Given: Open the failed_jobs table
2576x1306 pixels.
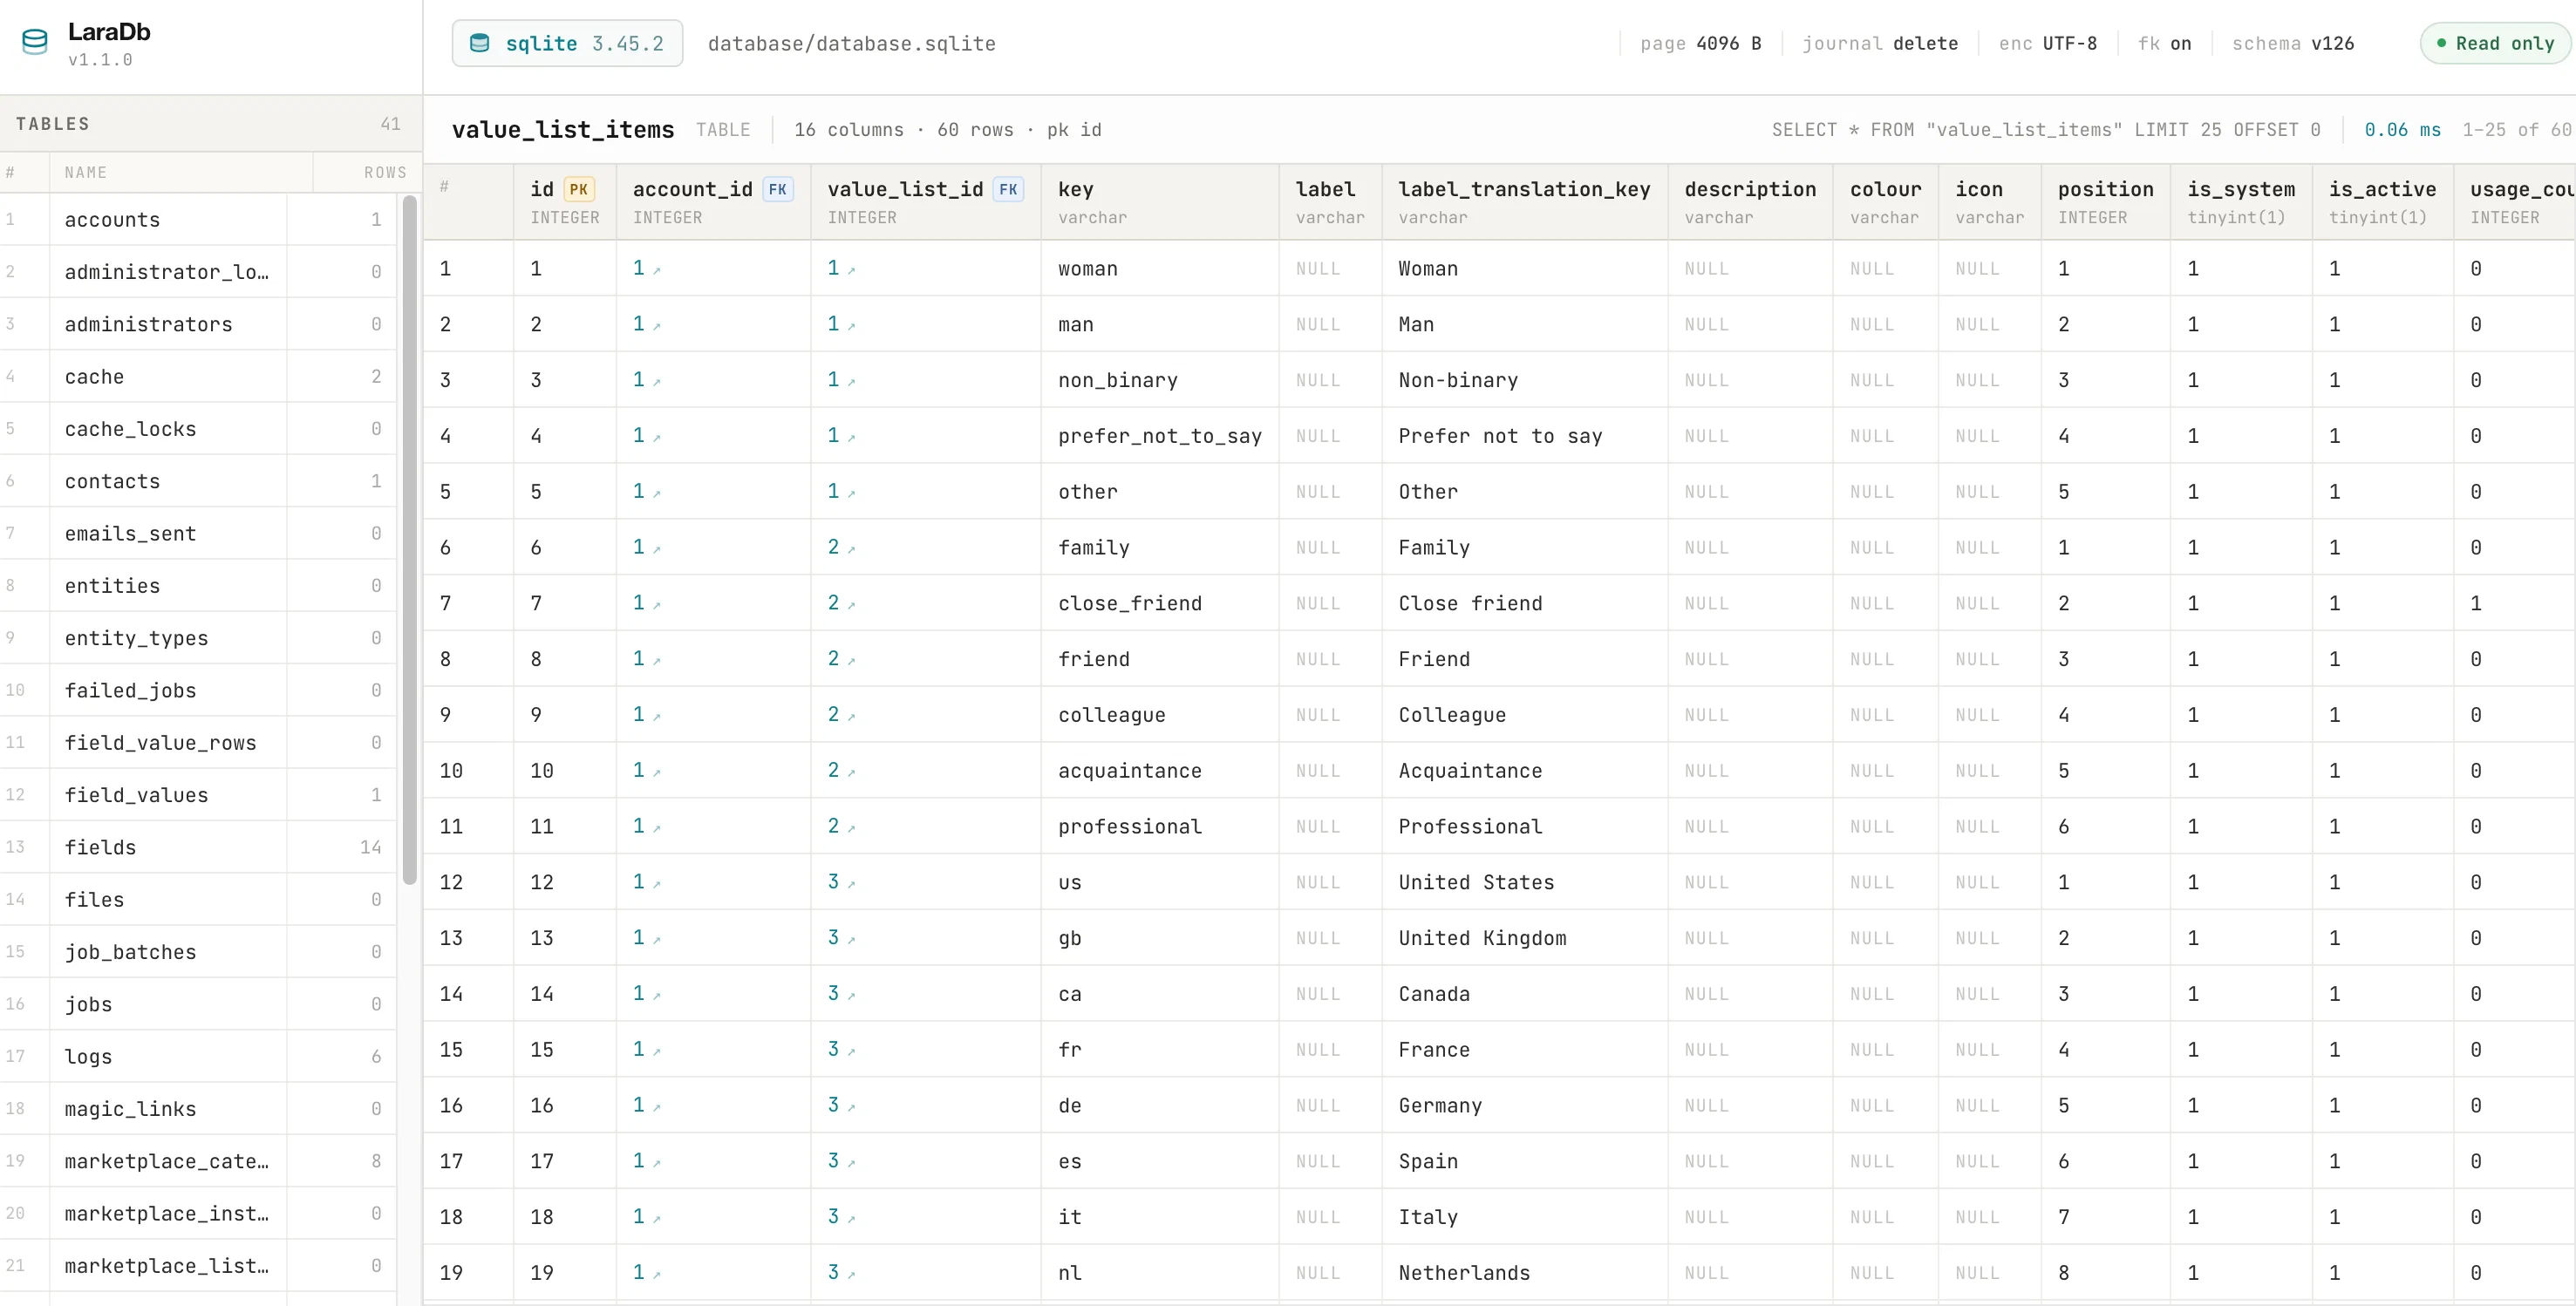Looking at the screenshot, I should 198,690.
